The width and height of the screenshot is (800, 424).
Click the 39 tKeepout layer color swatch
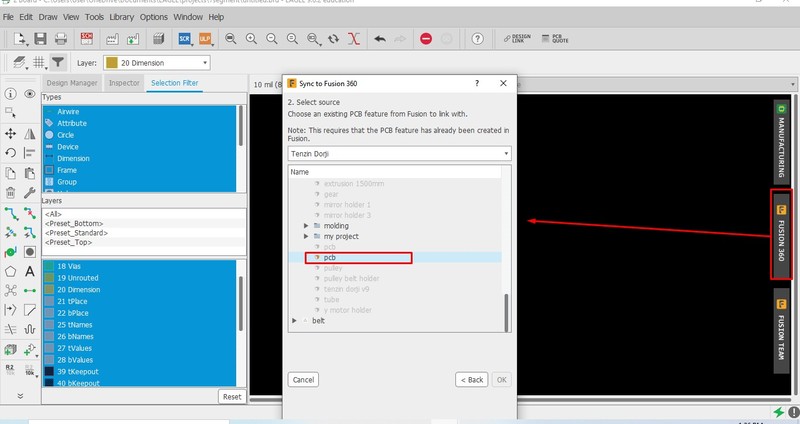pos(49,371)
